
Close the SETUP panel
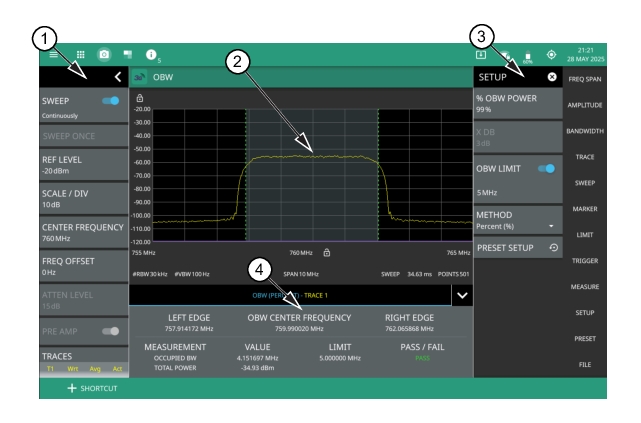click(551, 77)
